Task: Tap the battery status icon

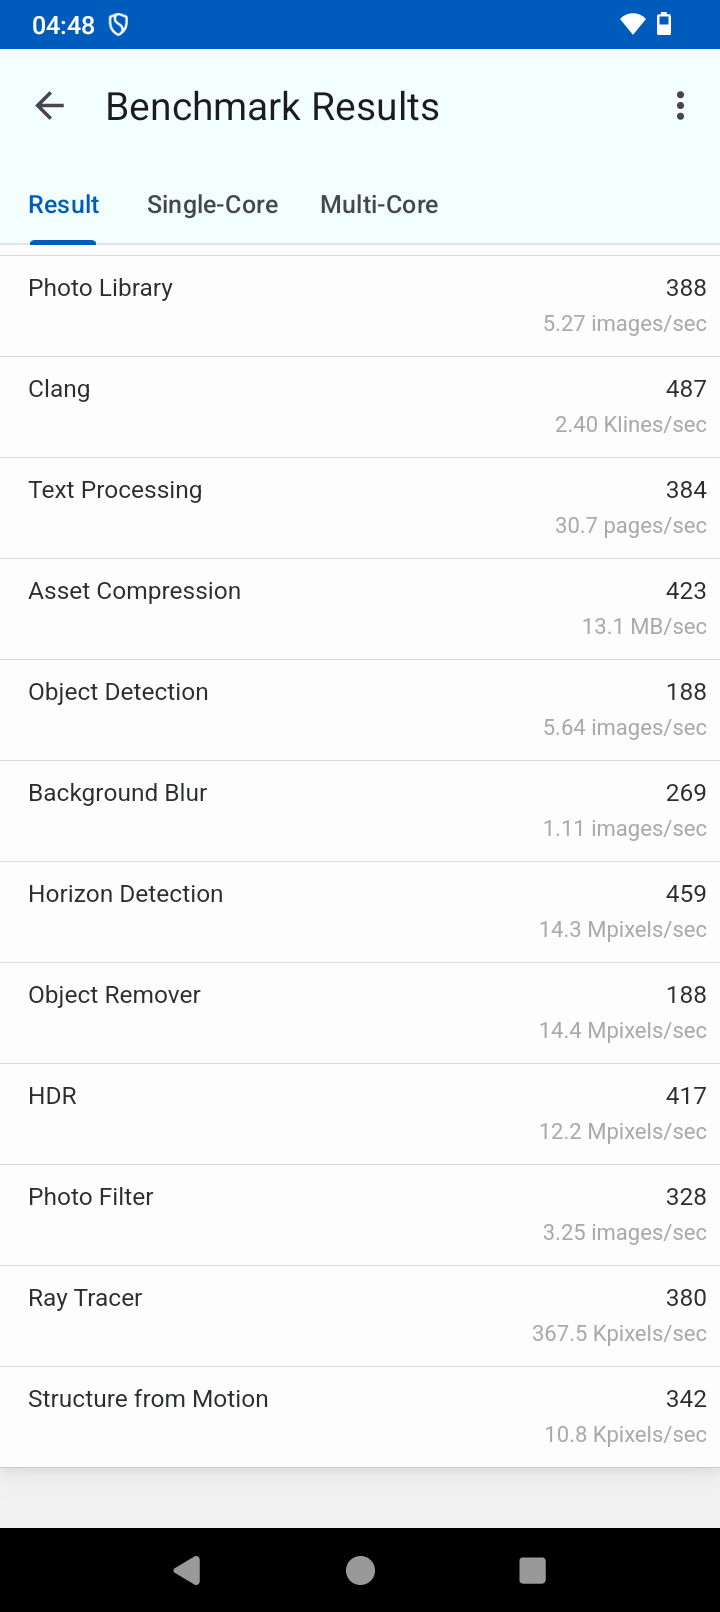Action: (664, 24)
